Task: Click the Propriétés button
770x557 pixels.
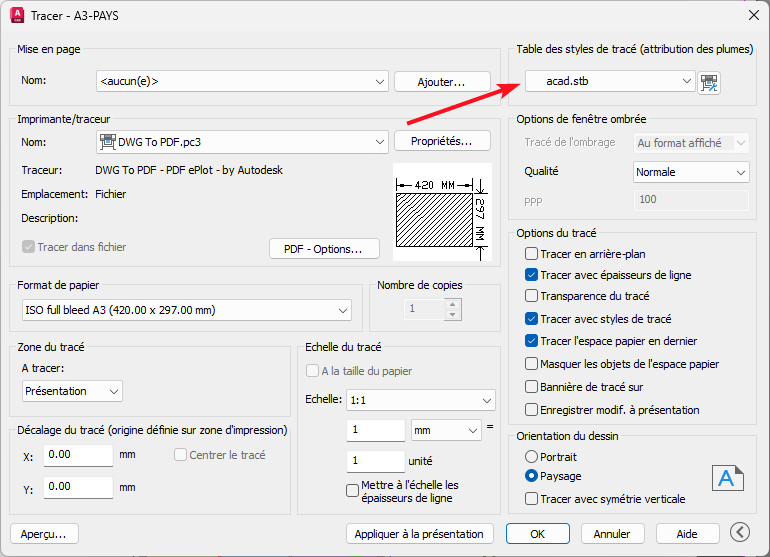Action: [442, 142]
